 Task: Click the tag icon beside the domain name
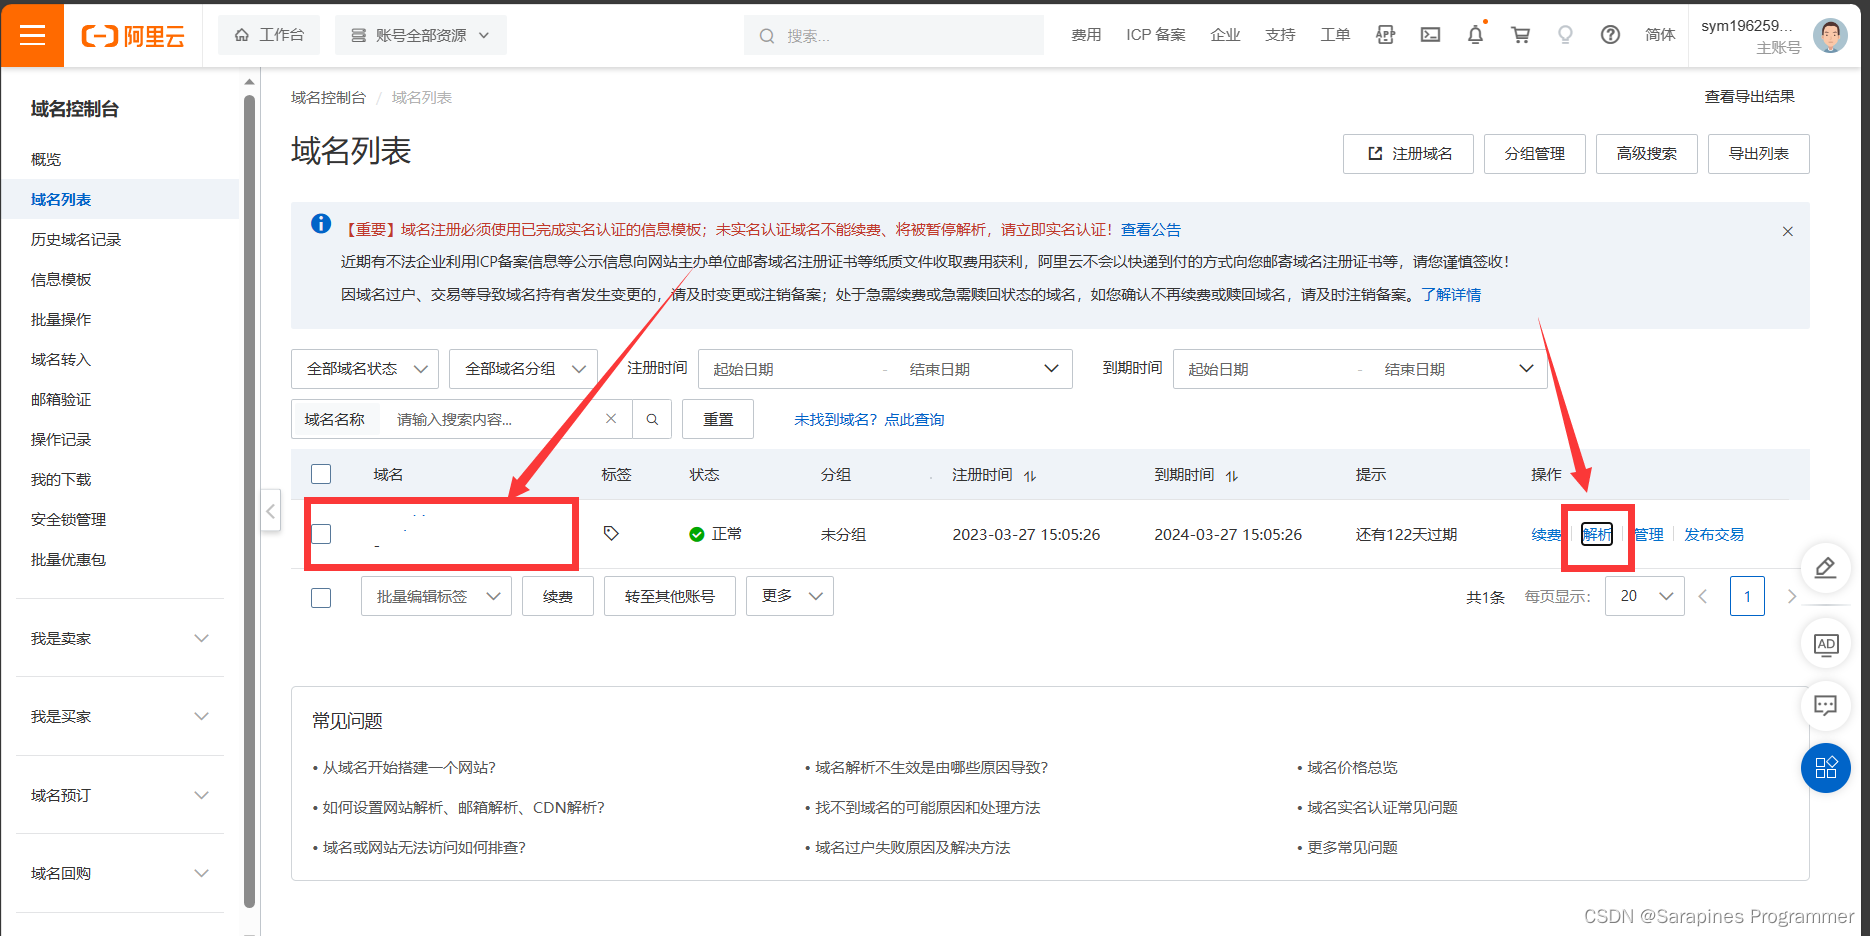point(612,534)
